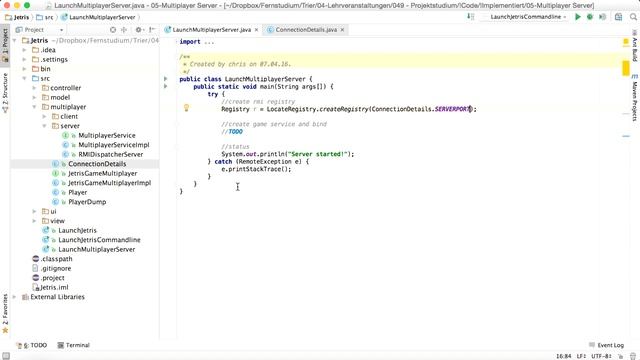Screen dimensions: 640x360
Task: Expand the collapsed import statement
Action: [209, 42]
